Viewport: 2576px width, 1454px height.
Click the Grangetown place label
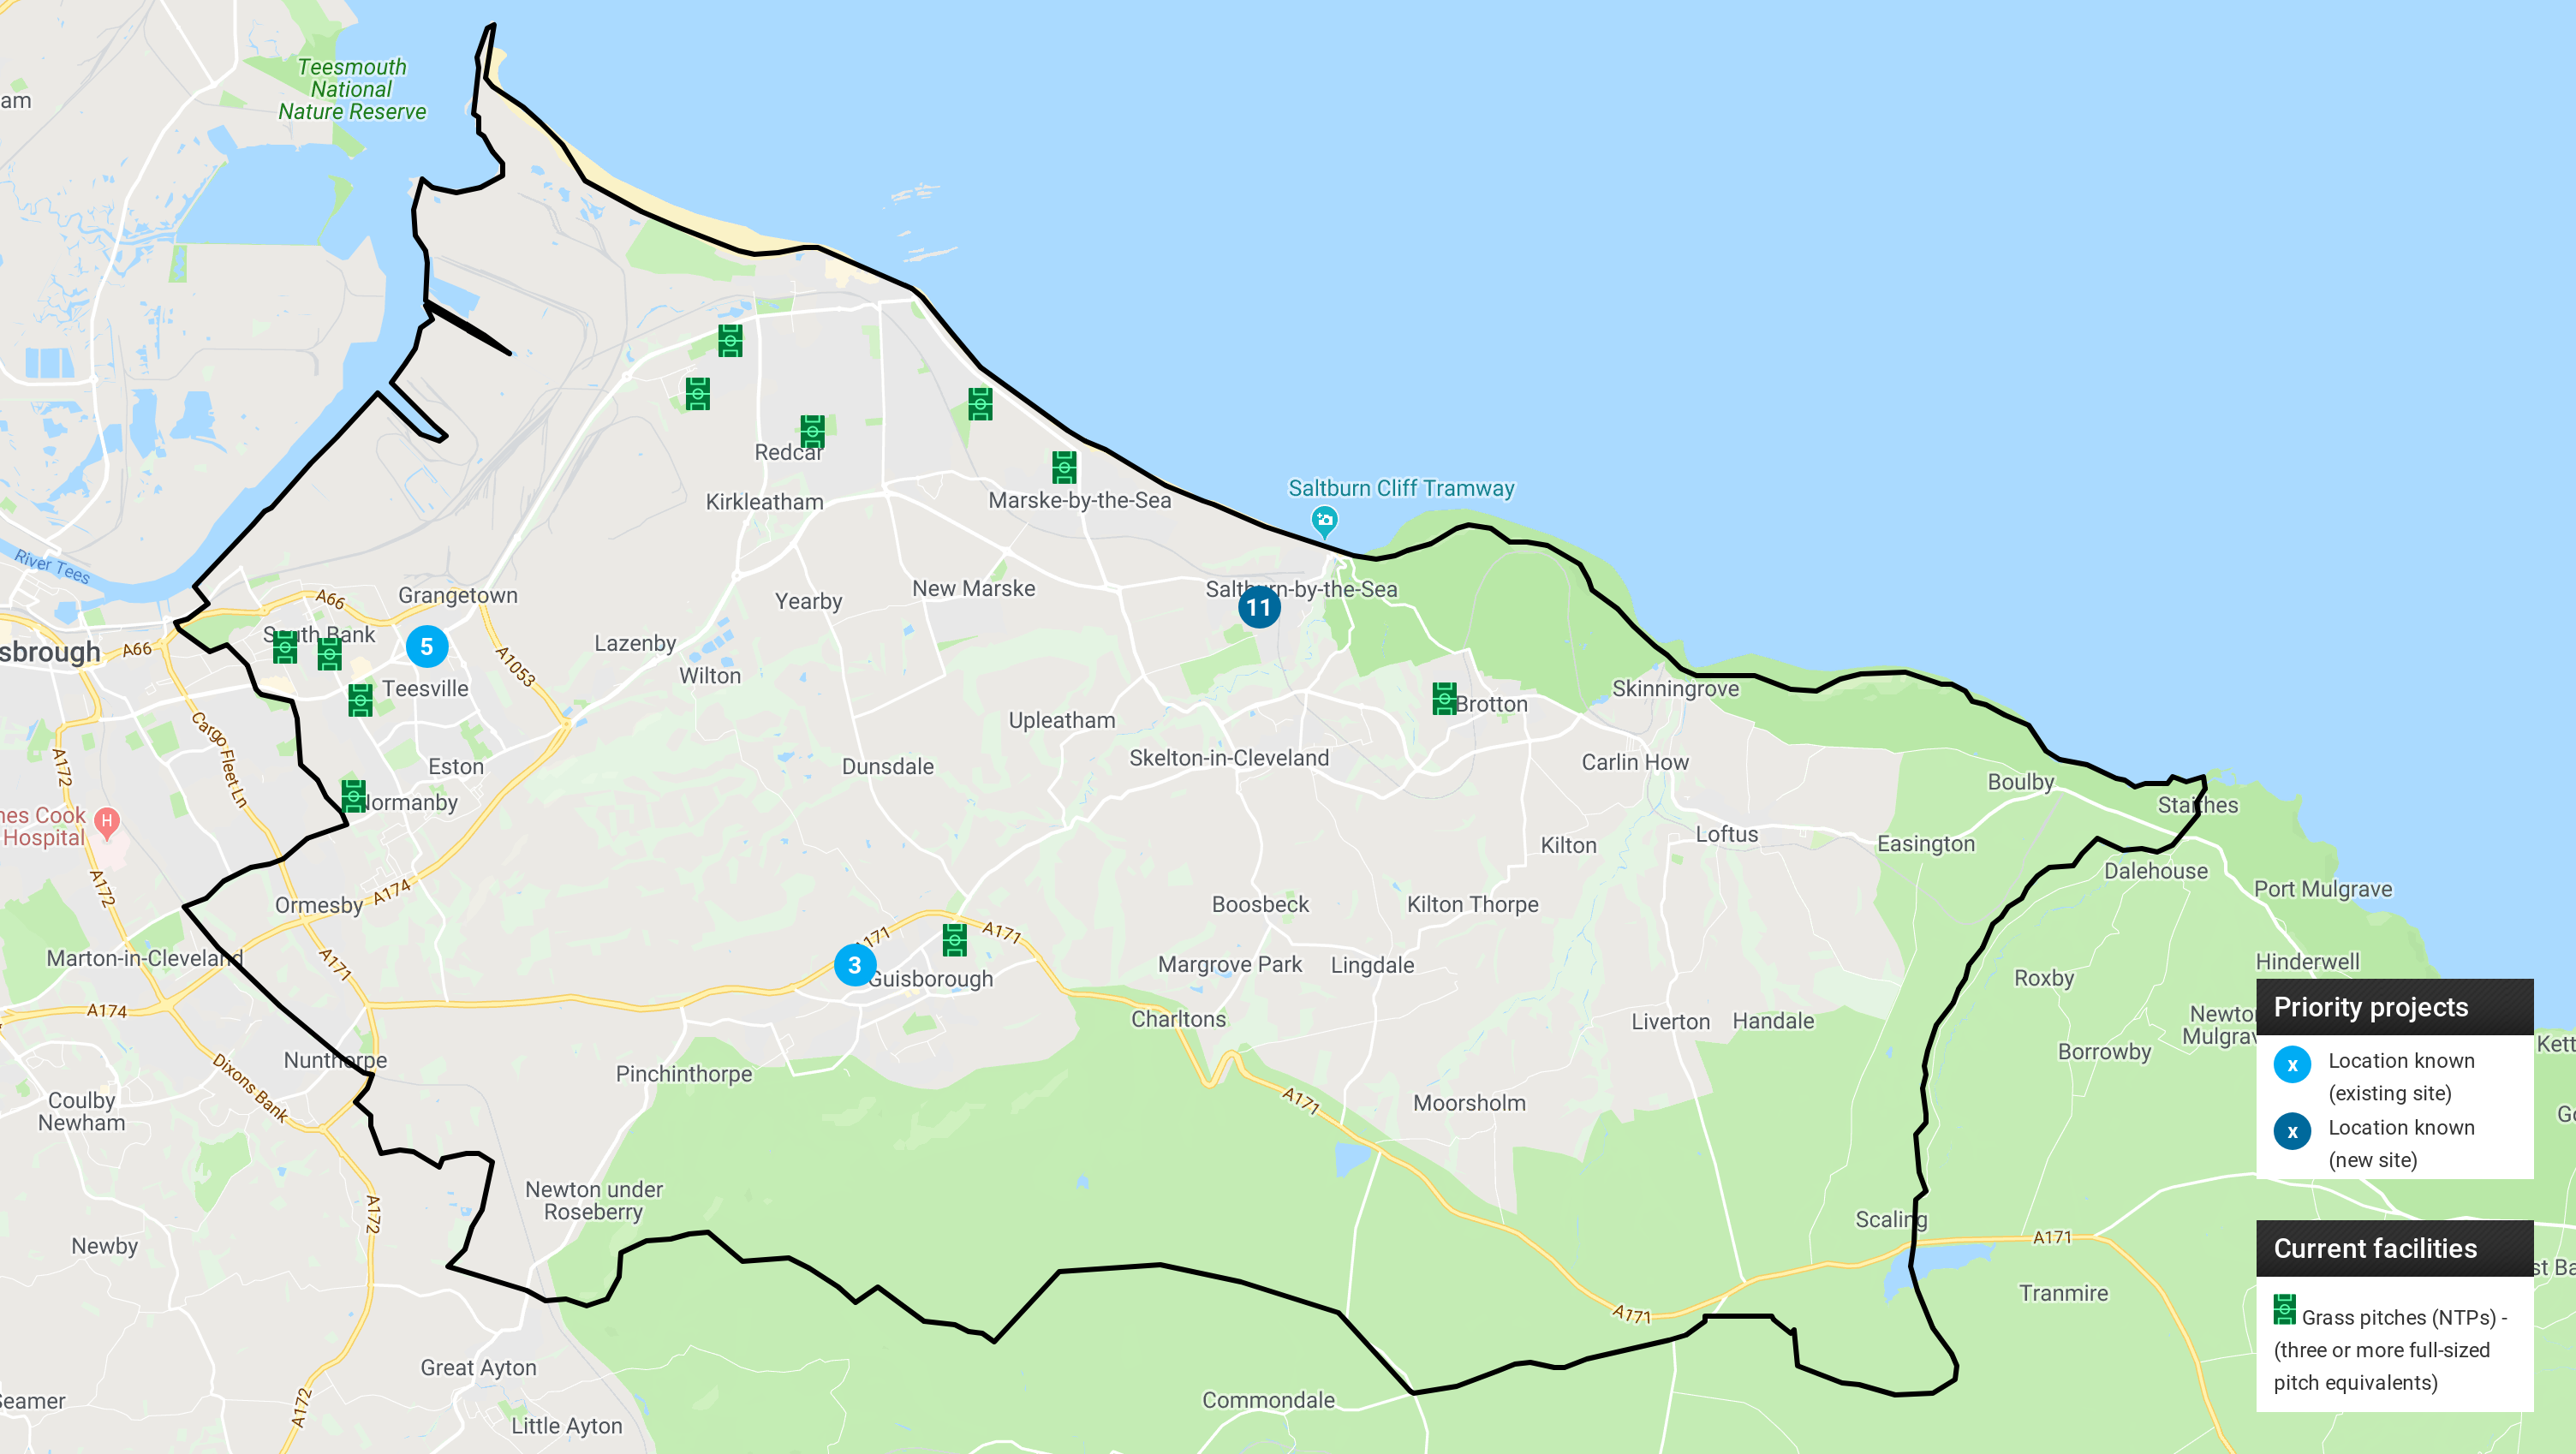(x=458, y=596)
